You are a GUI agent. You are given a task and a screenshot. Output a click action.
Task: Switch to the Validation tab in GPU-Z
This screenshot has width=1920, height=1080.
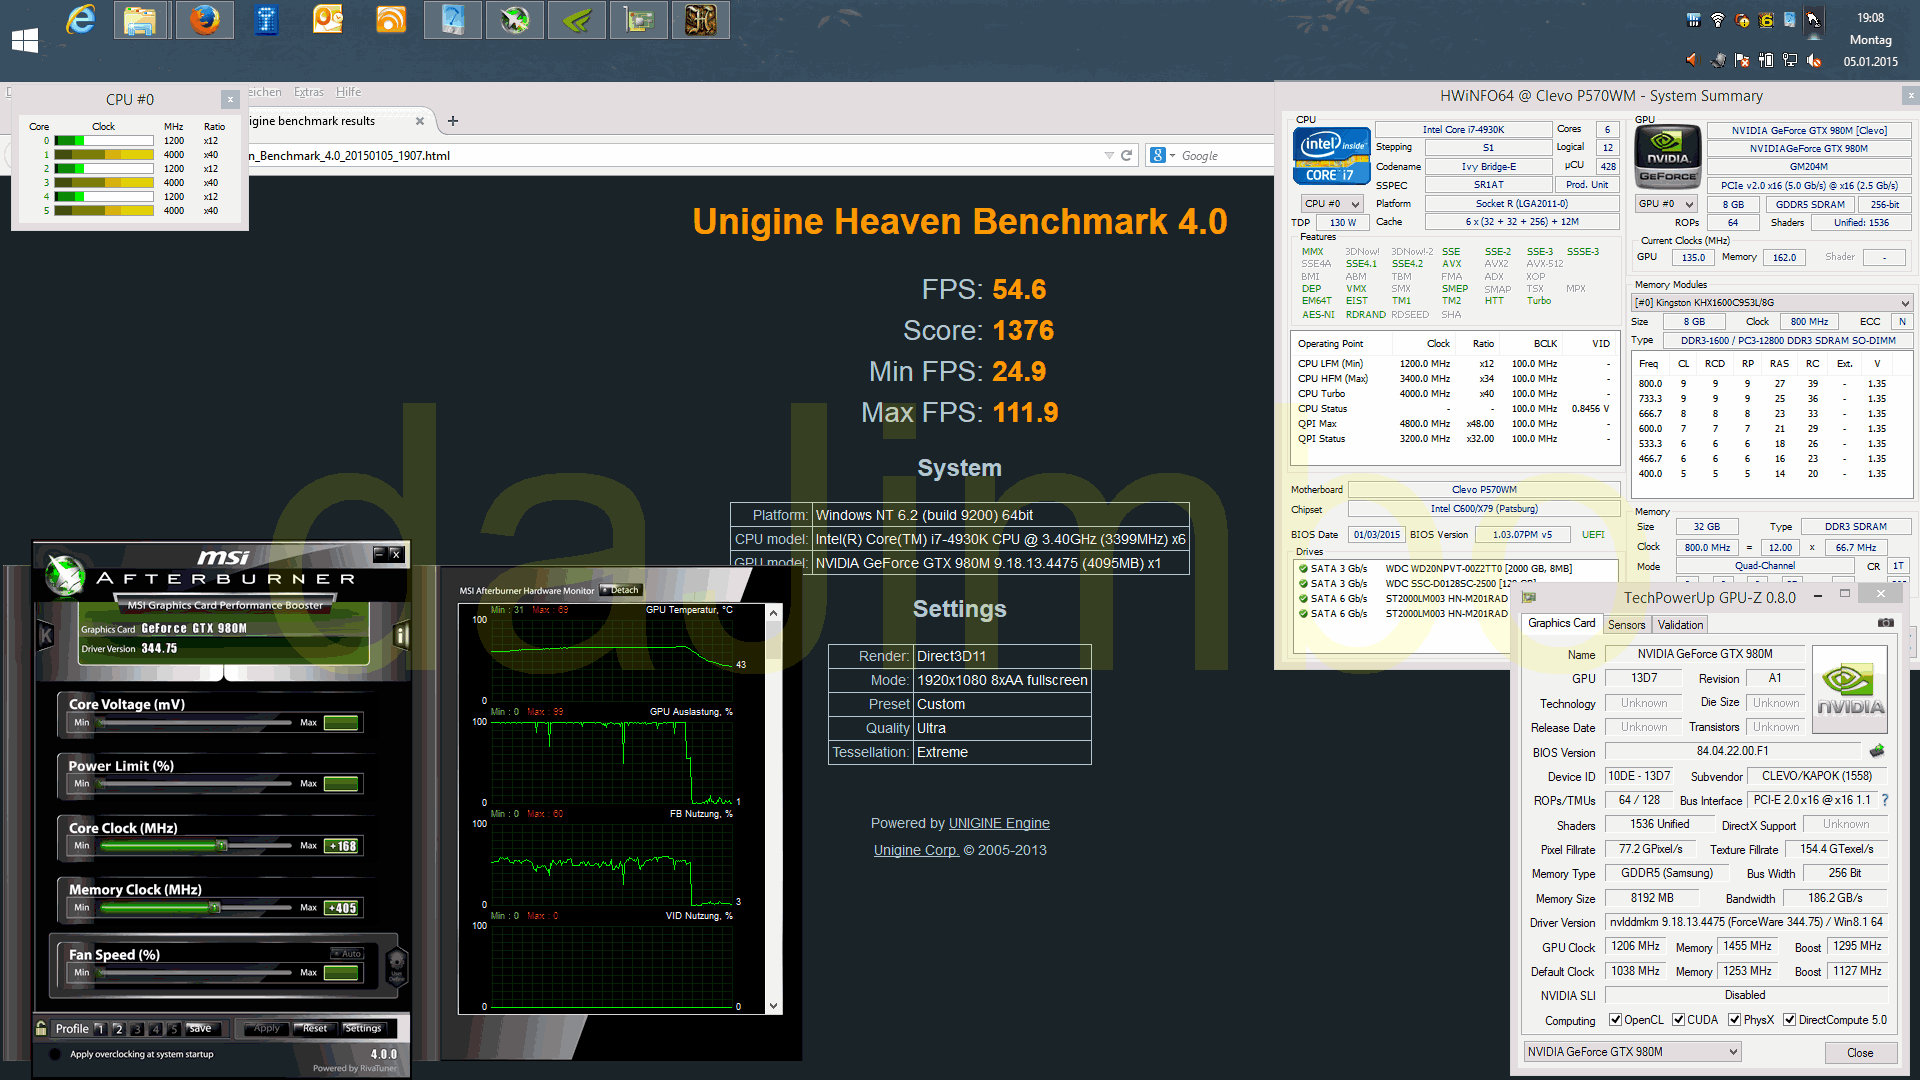(x=1680, y=624)
